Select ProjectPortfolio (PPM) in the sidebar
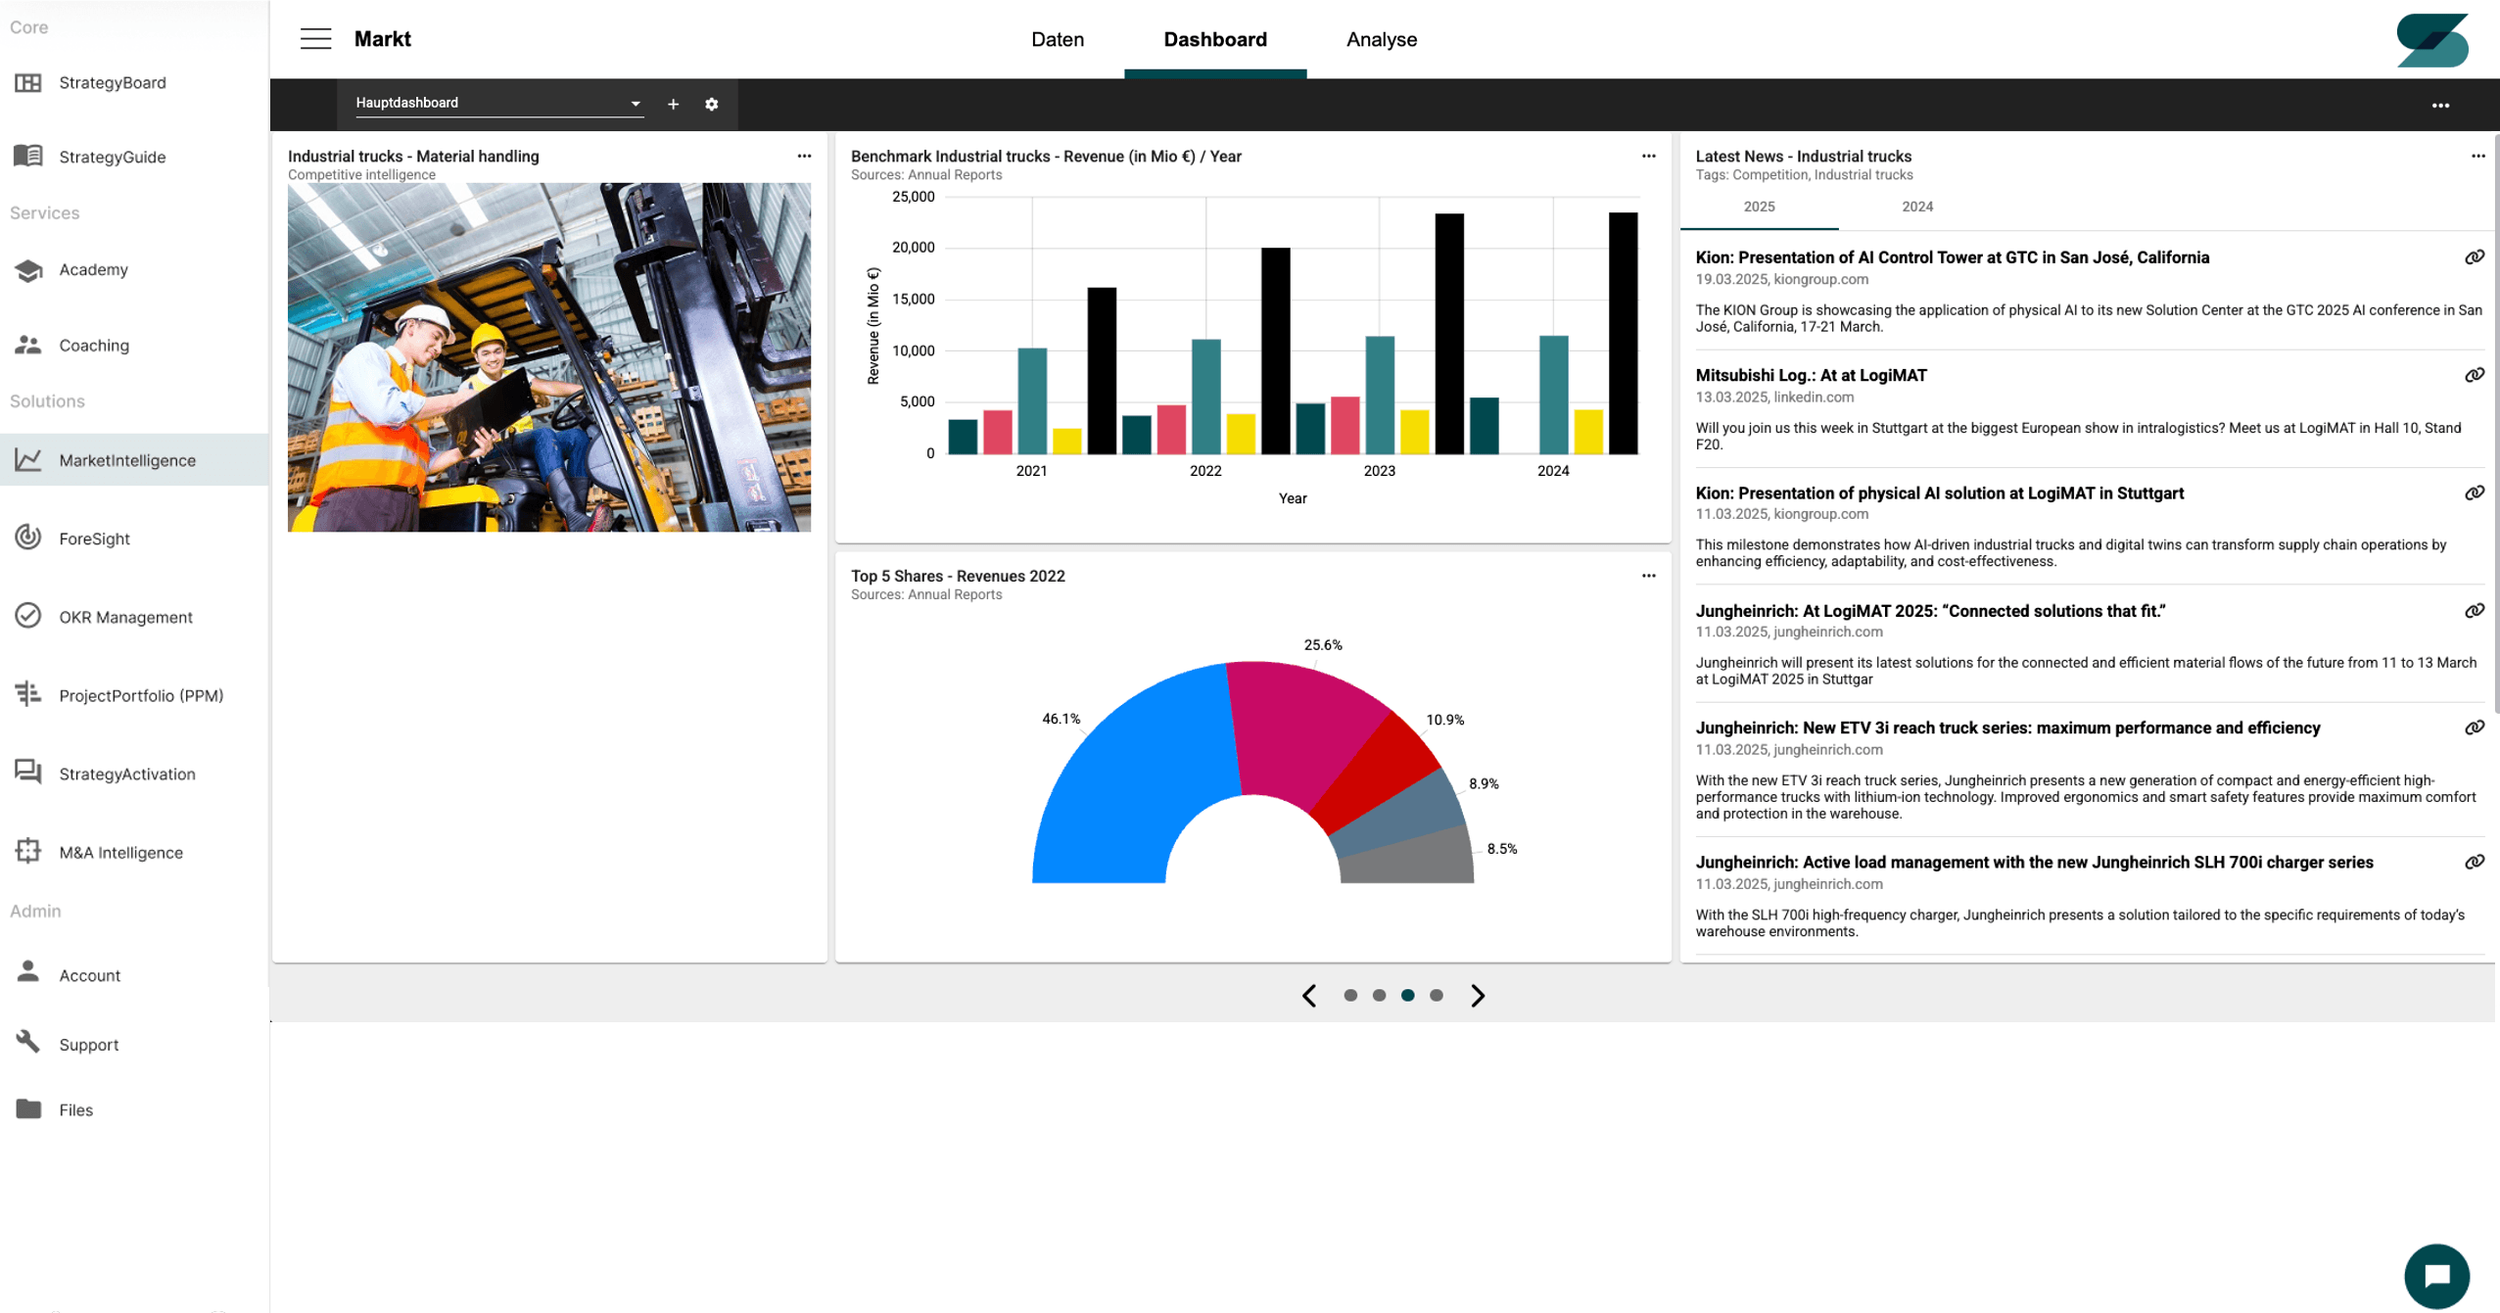The image size is (2500, 1313). pos(141,695)
